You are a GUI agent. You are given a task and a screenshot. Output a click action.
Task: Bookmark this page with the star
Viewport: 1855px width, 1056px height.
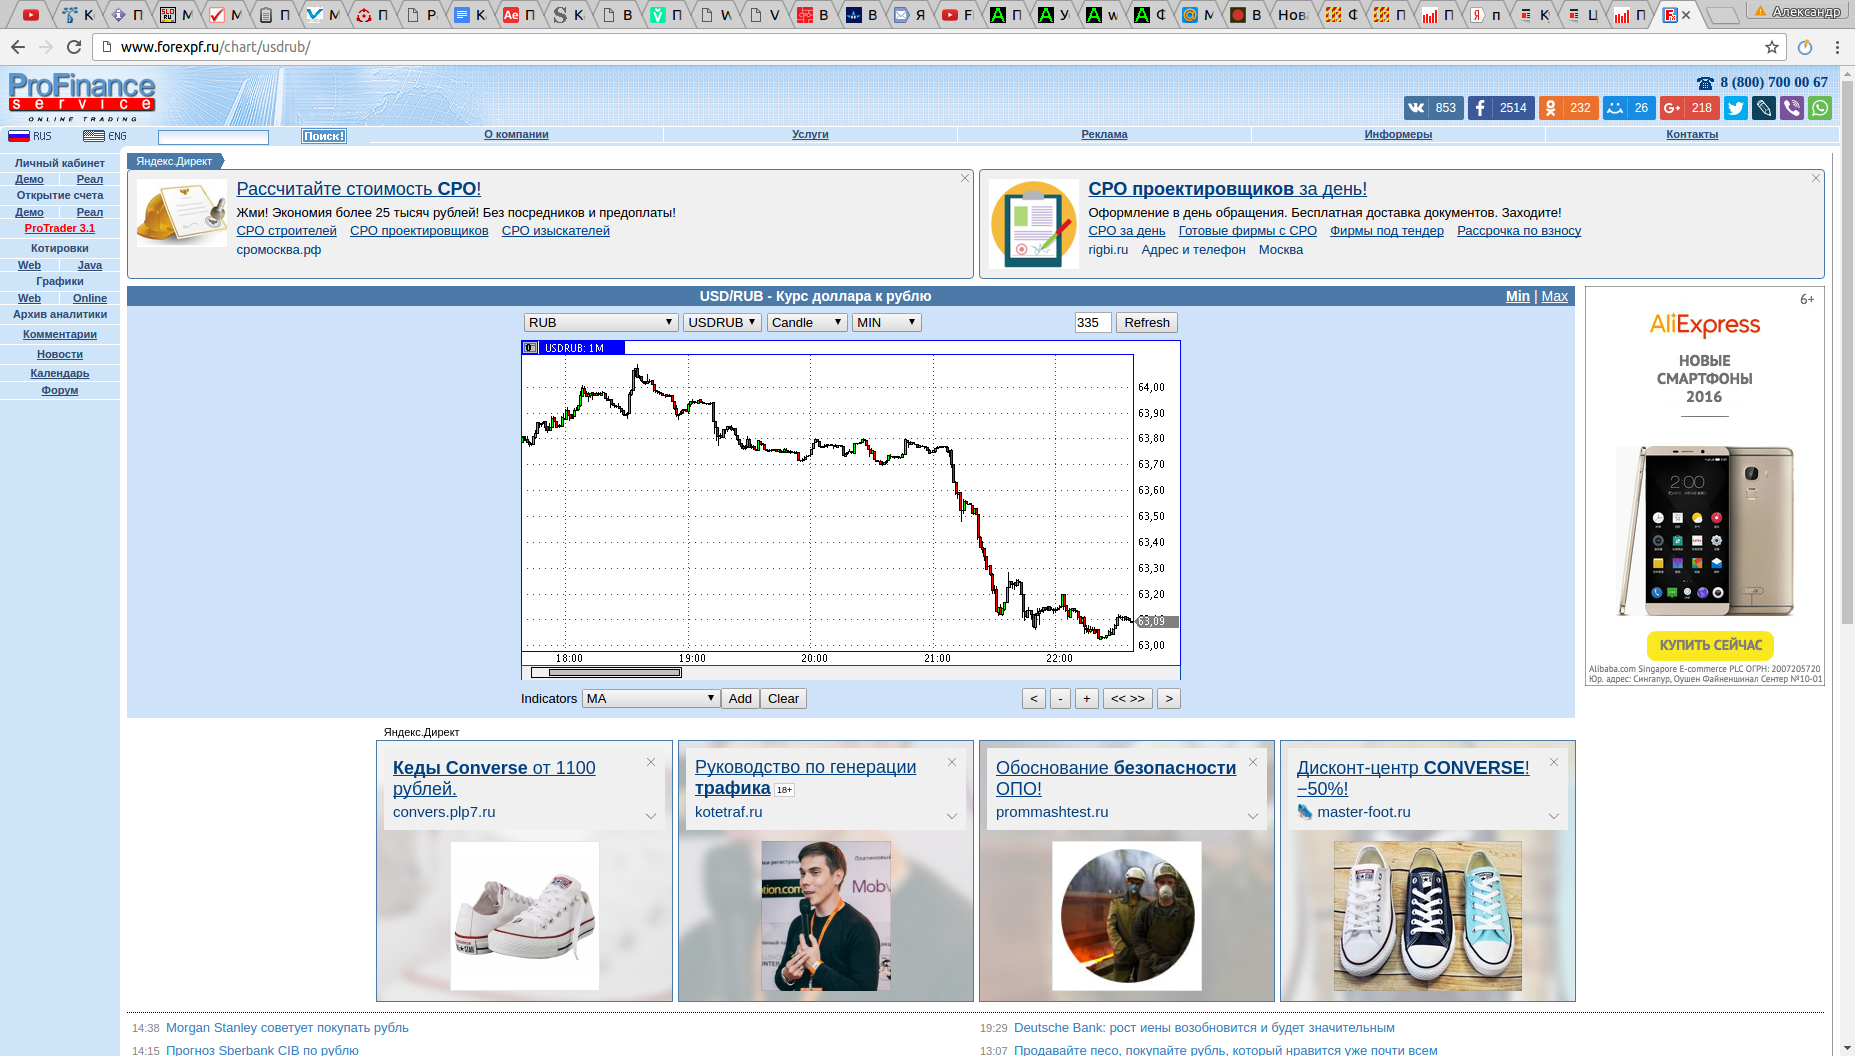(x=1772, y=47)
